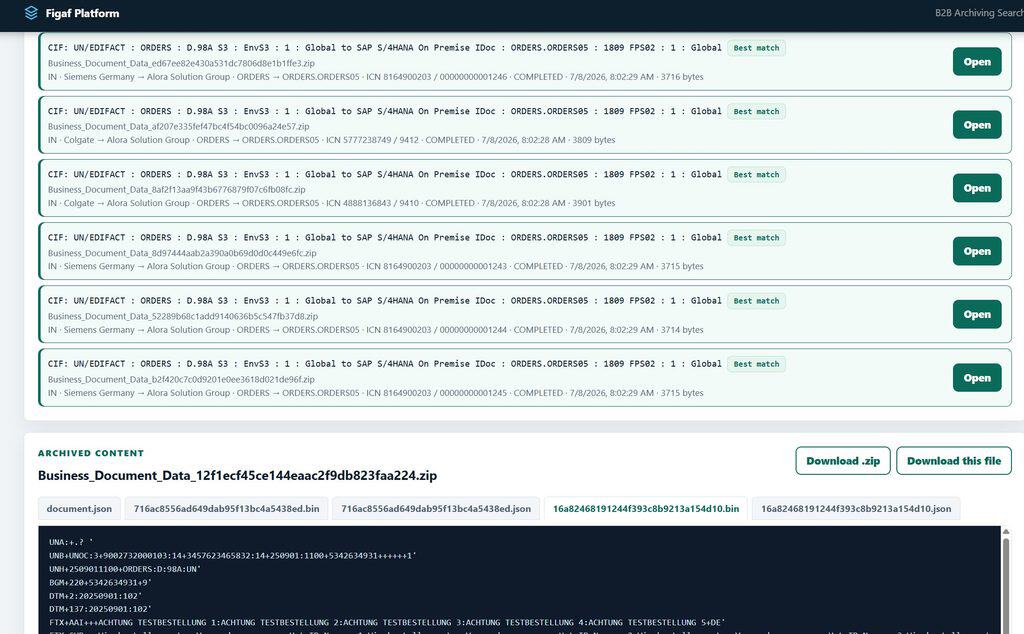
Task: Open the B2B Archiving Search header link
Action: click(979, 13)
